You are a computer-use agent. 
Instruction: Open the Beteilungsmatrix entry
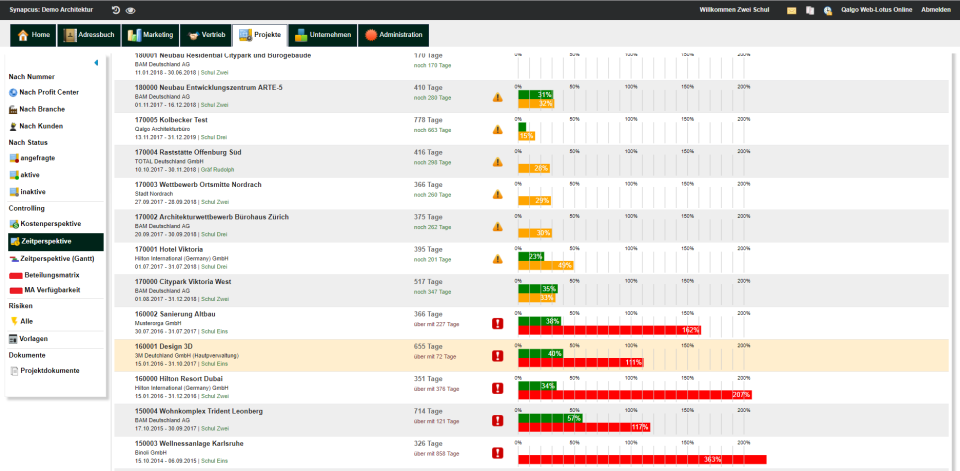(45, 275)
